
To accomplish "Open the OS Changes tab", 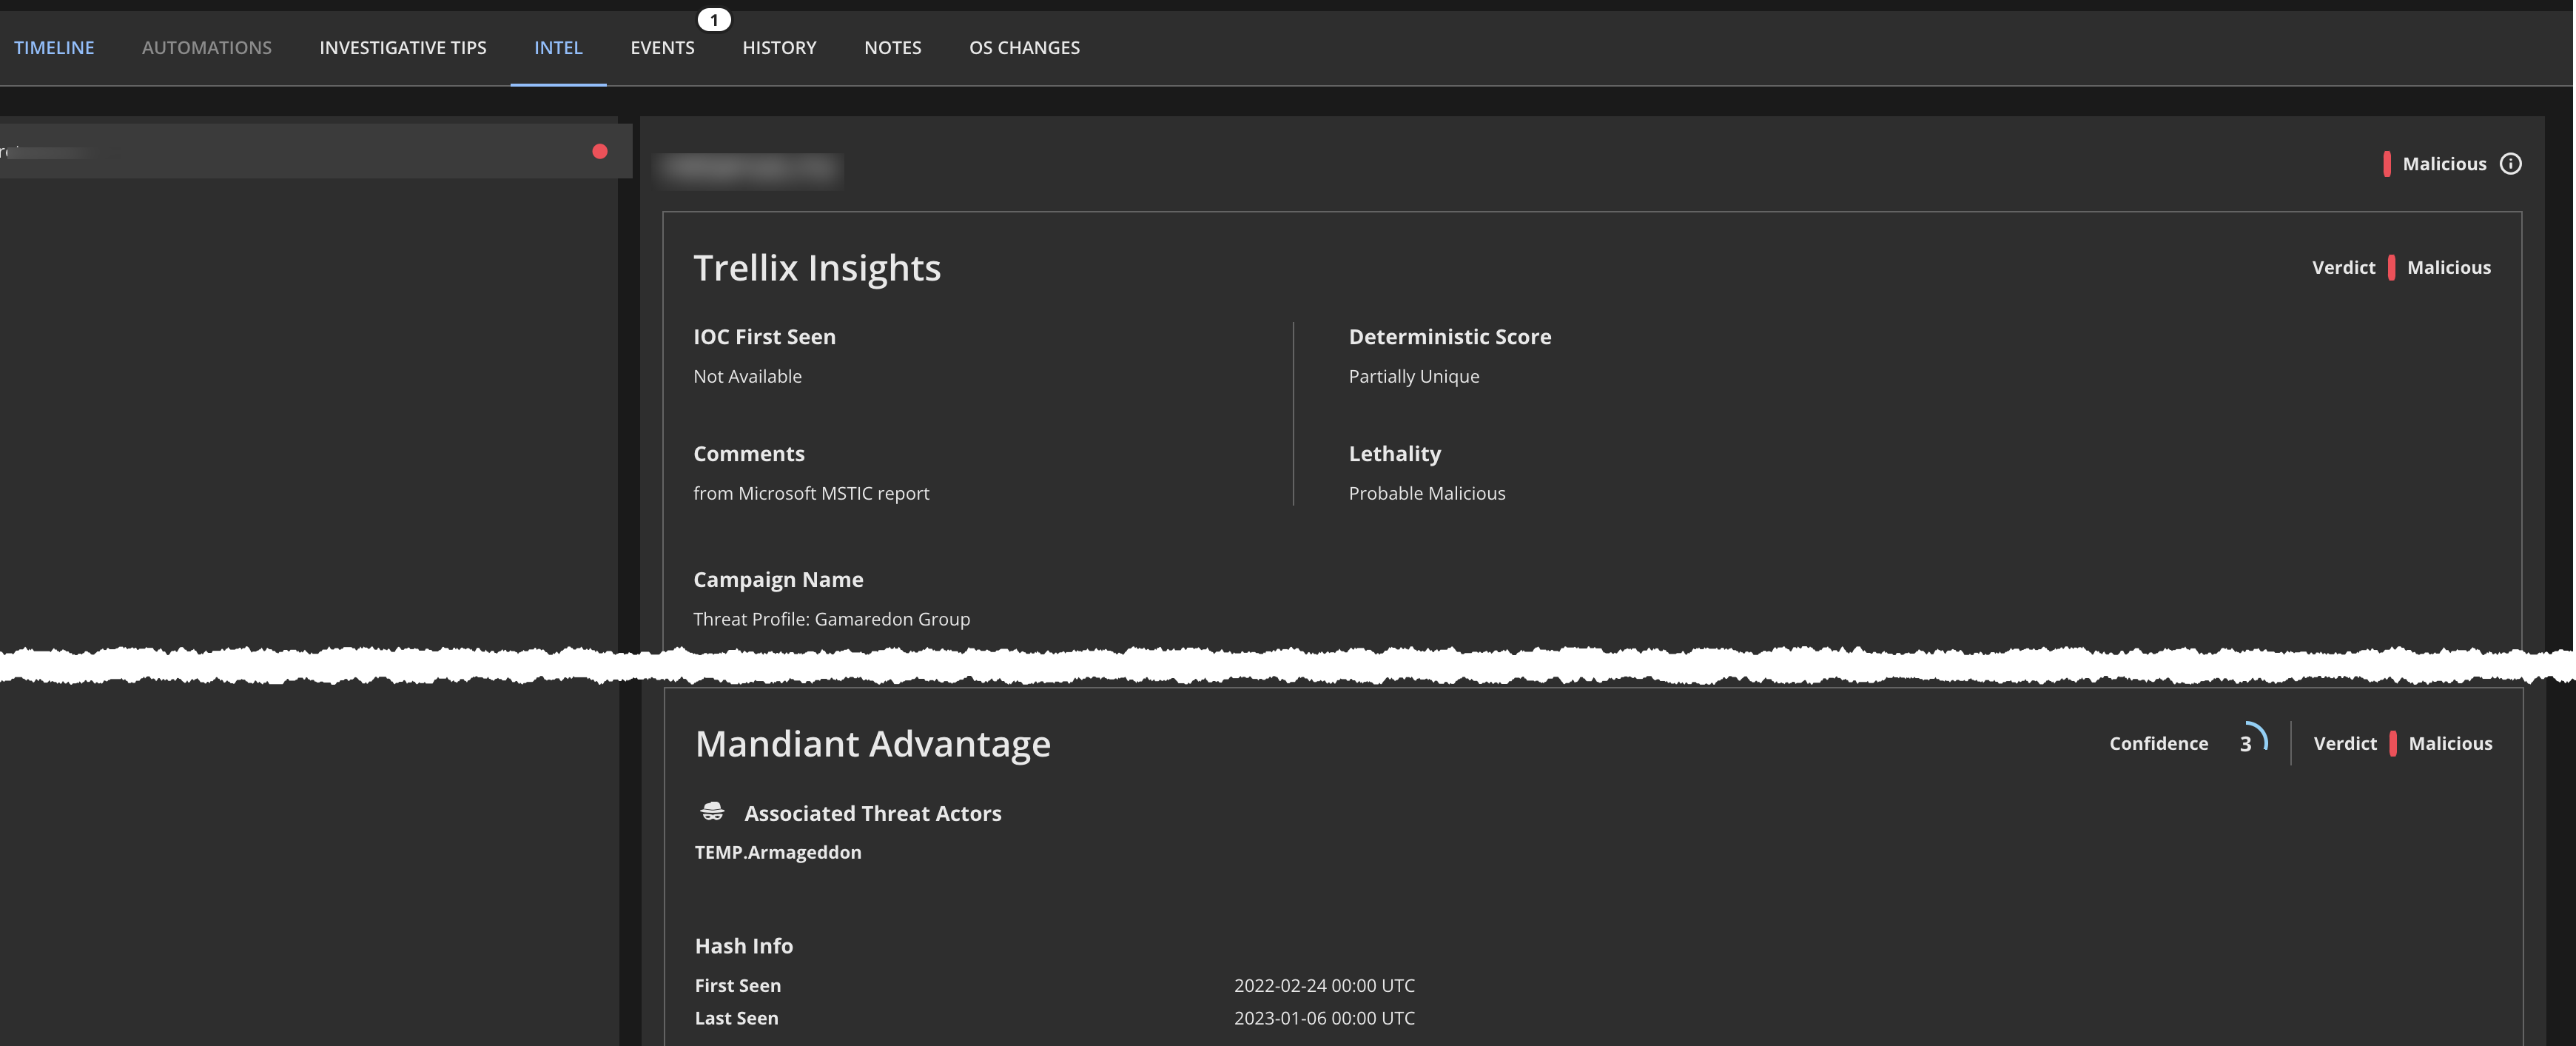I will [1024, 47].
